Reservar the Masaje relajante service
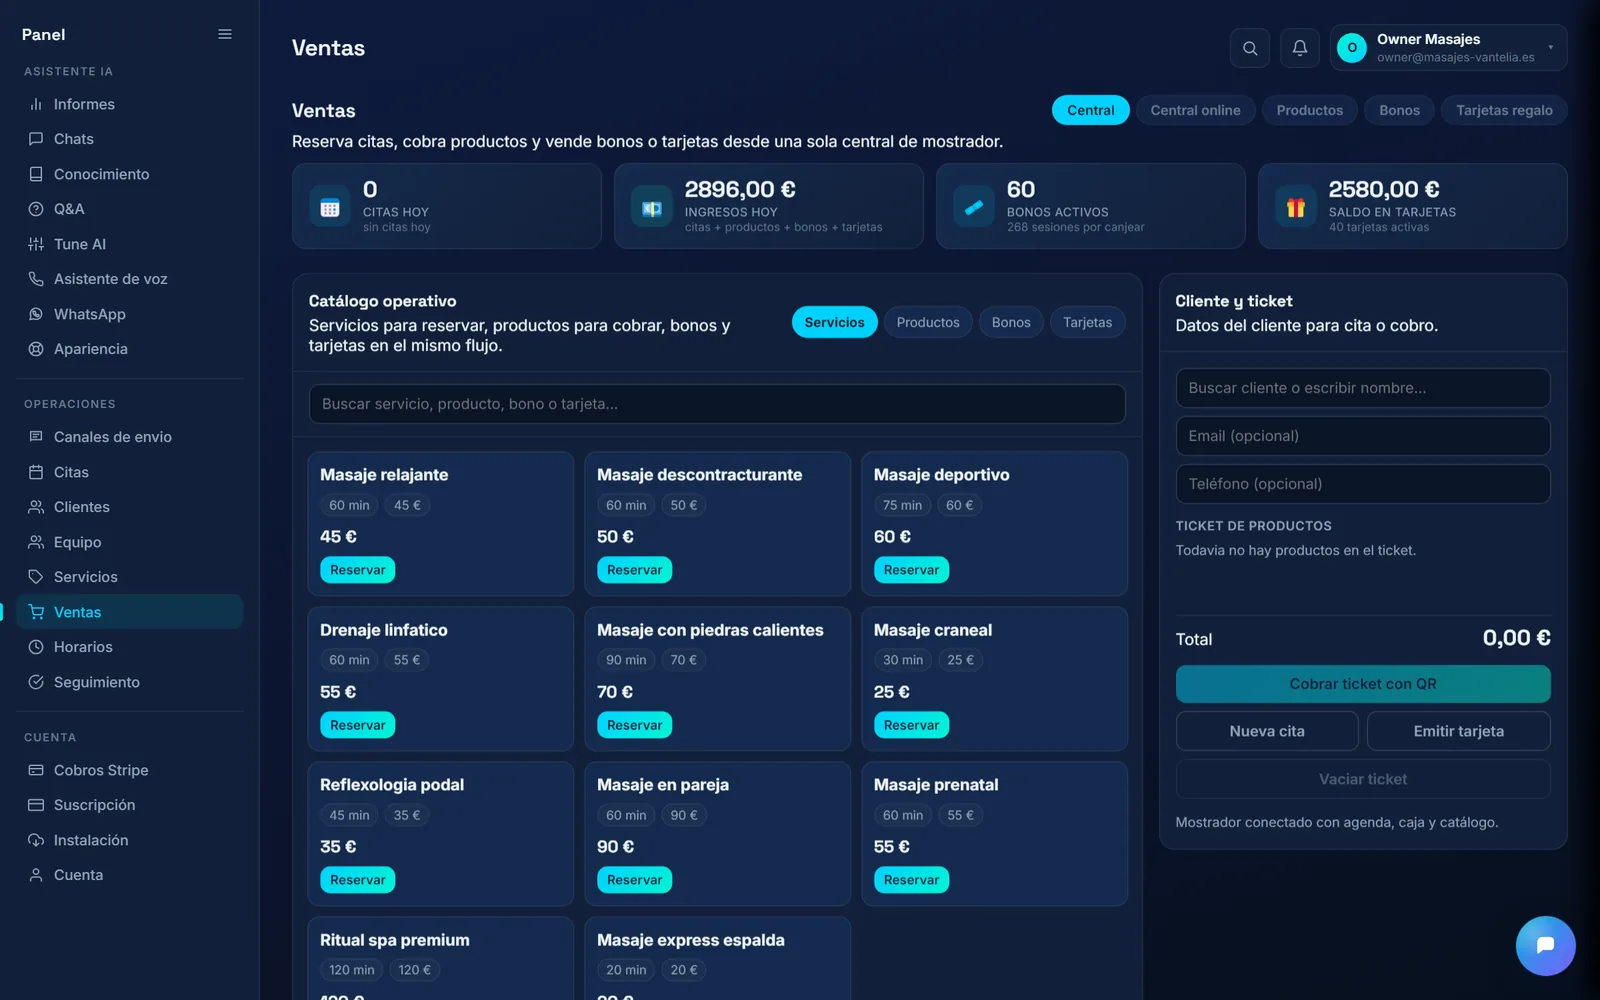This screenshot has height=1000, width=1600. click(x=358, y=570)
